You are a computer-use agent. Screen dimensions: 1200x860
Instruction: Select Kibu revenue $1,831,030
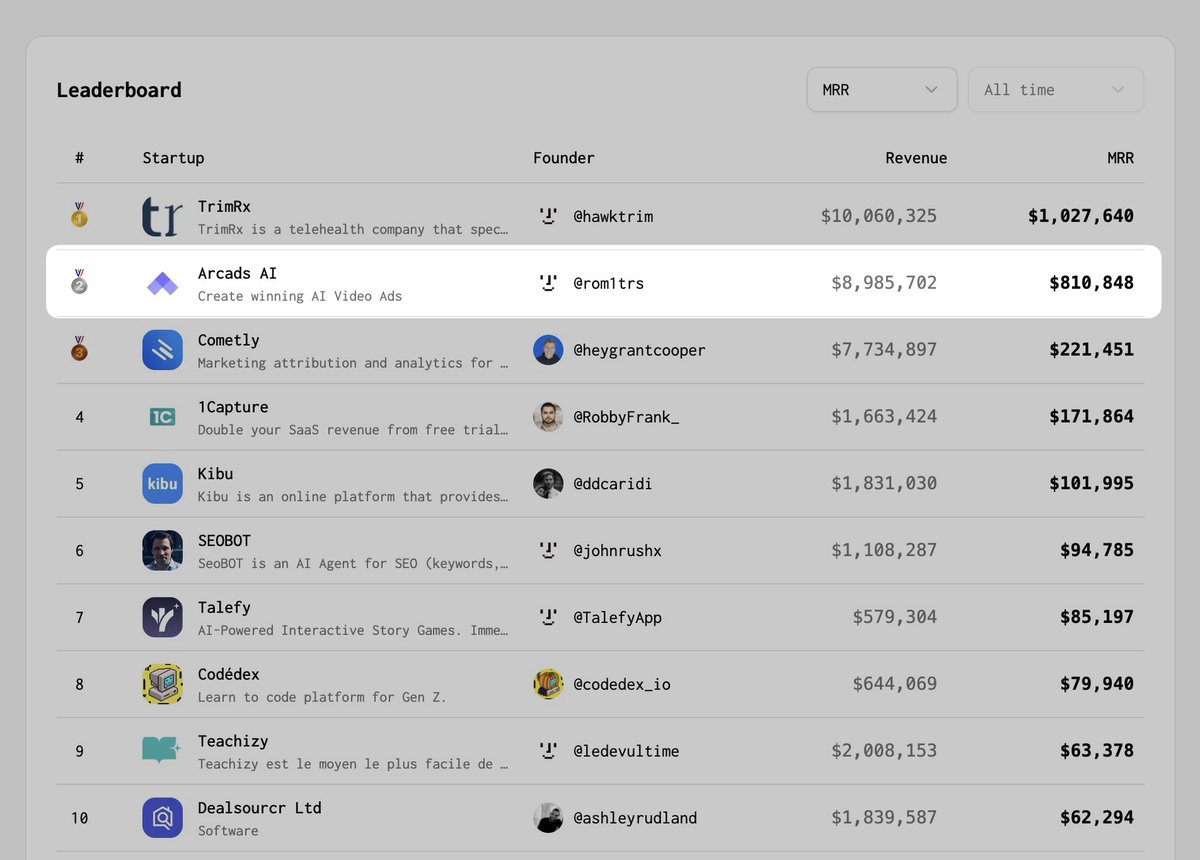point(884,484)
